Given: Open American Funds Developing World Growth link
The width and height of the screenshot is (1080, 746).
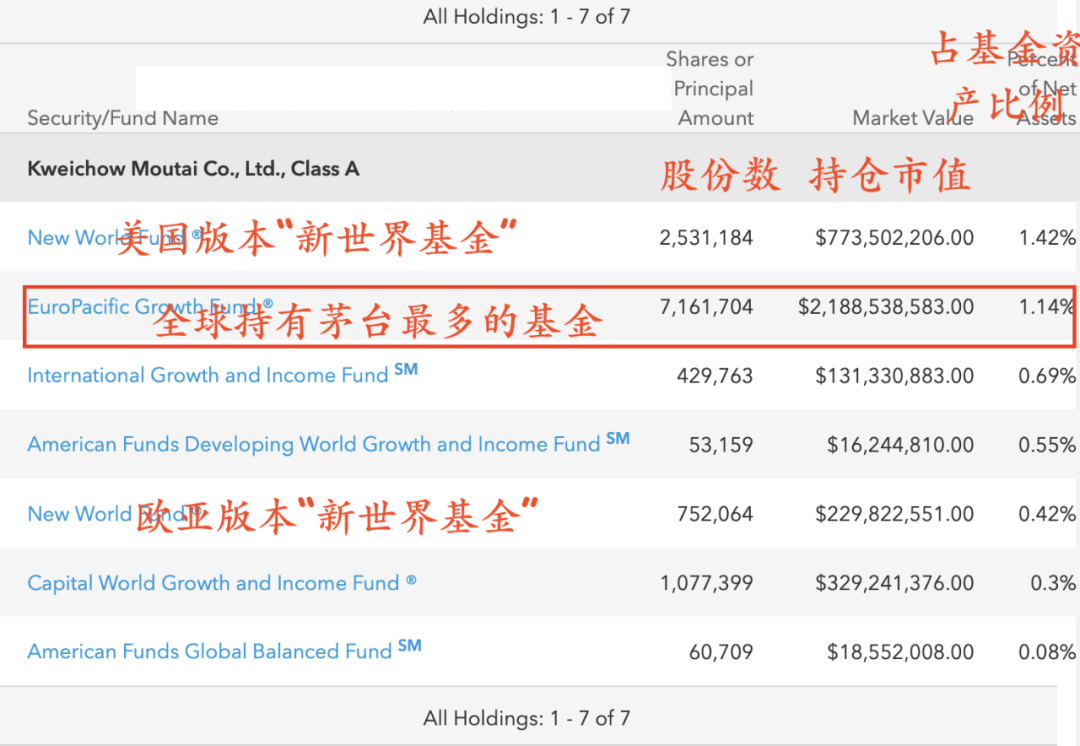Looking at the screenshot, I should (329, 443).
